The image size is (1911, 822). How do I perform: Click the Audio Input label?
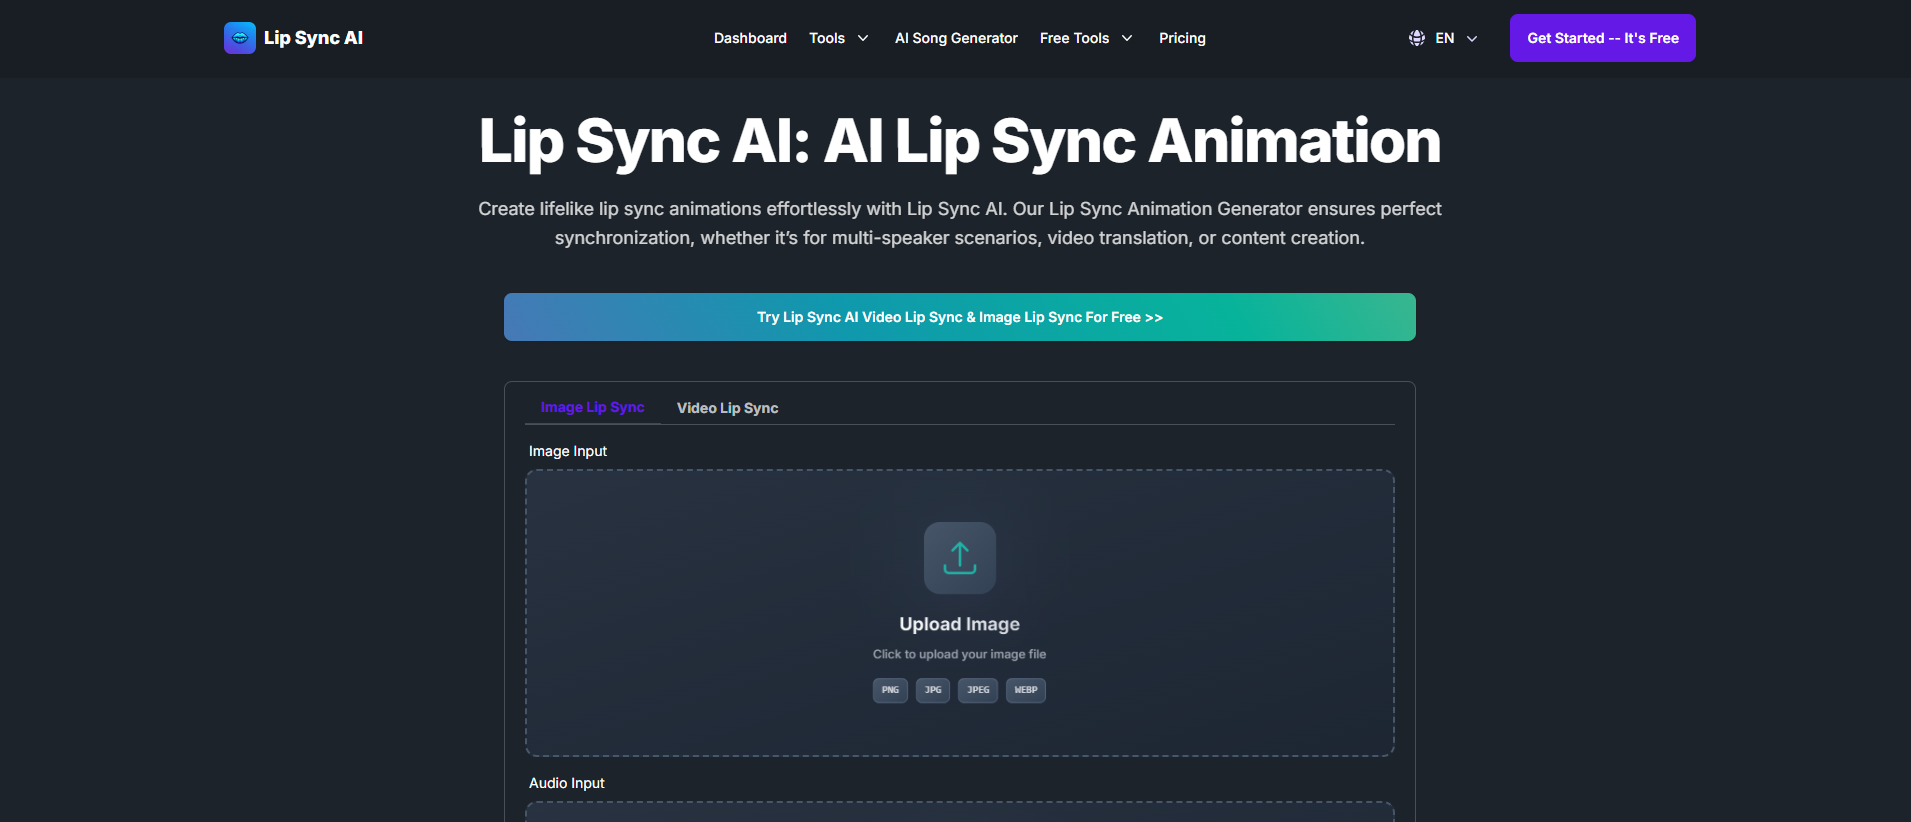point(567,783)
